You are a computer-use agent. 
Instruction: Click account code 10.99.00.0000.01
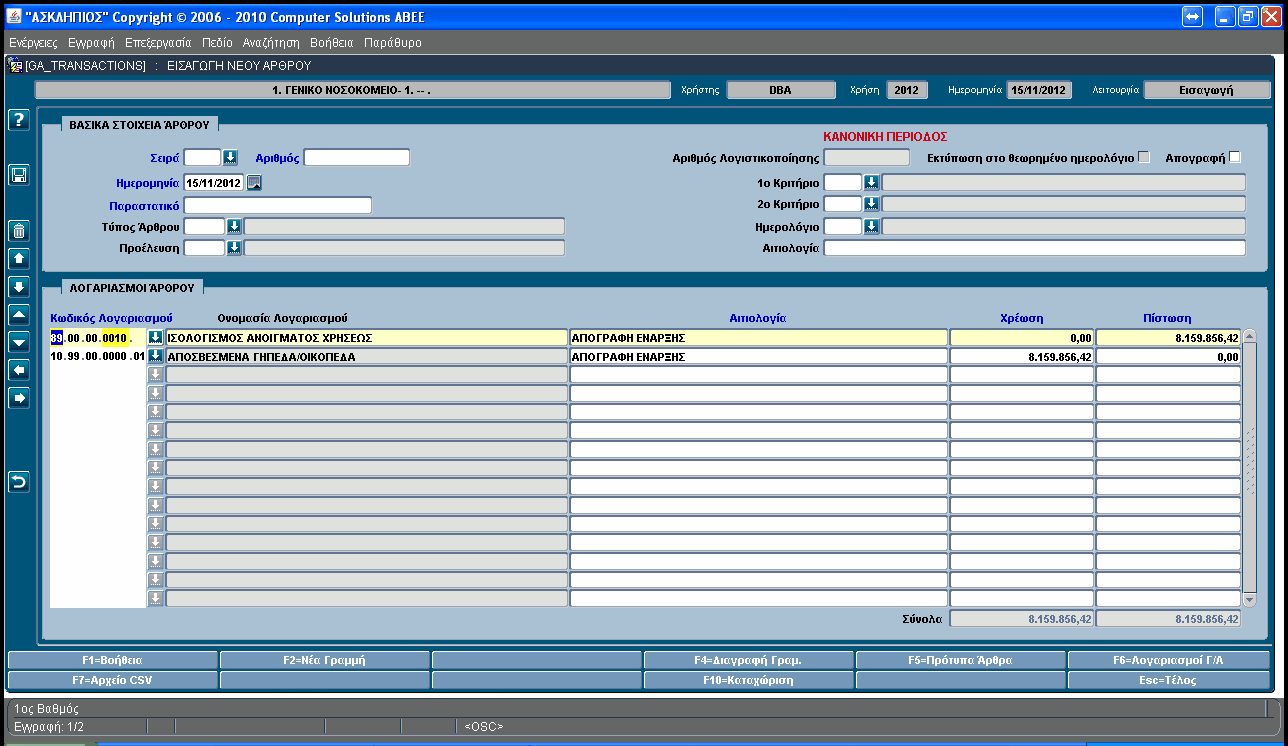click(x=98, y=356)
